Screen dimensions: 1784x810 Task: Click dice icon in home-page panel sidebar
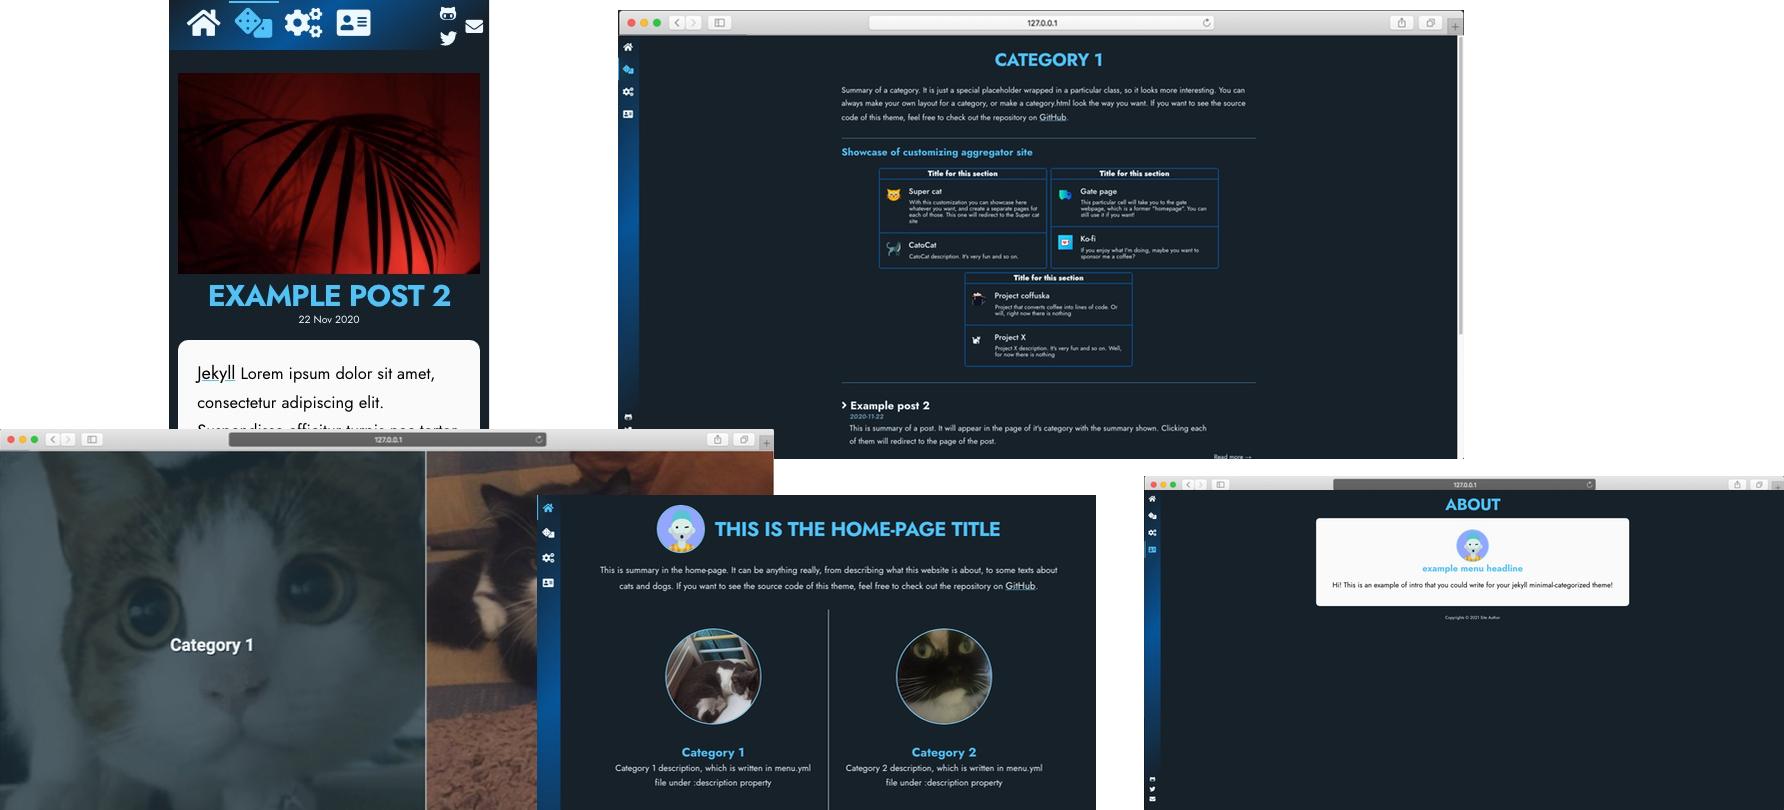pos(548,533)
